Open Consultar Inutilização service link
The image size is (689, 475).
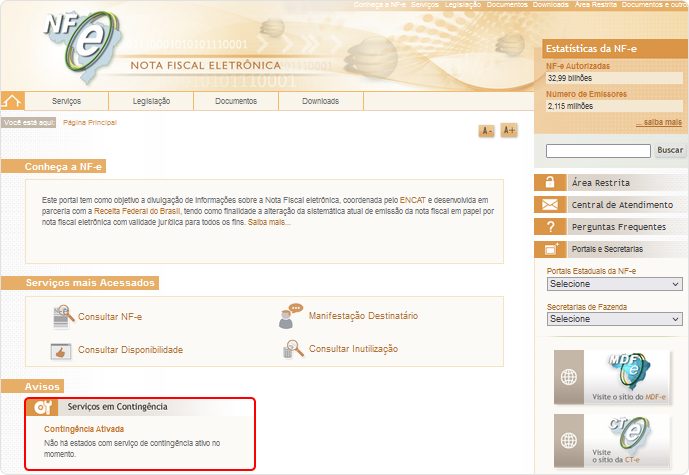click(x=354, y=349)
